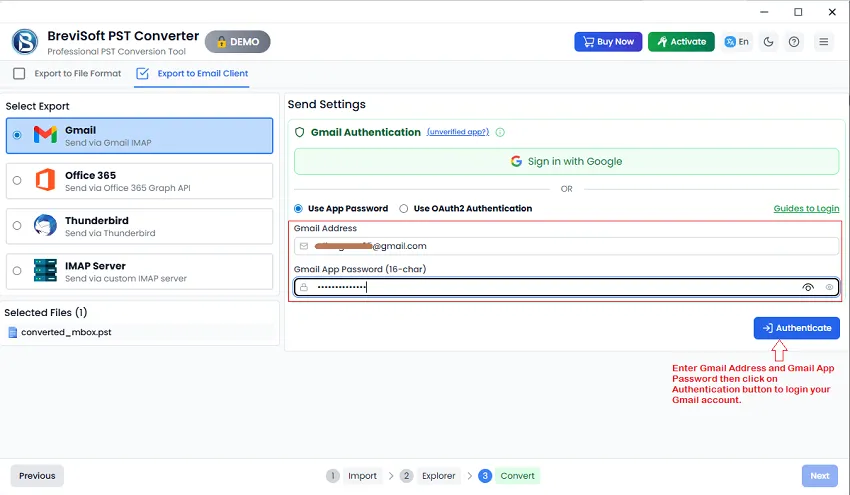Click the Gmail envelope logo icon
The image size is (850, 495).
click(45, 134)
